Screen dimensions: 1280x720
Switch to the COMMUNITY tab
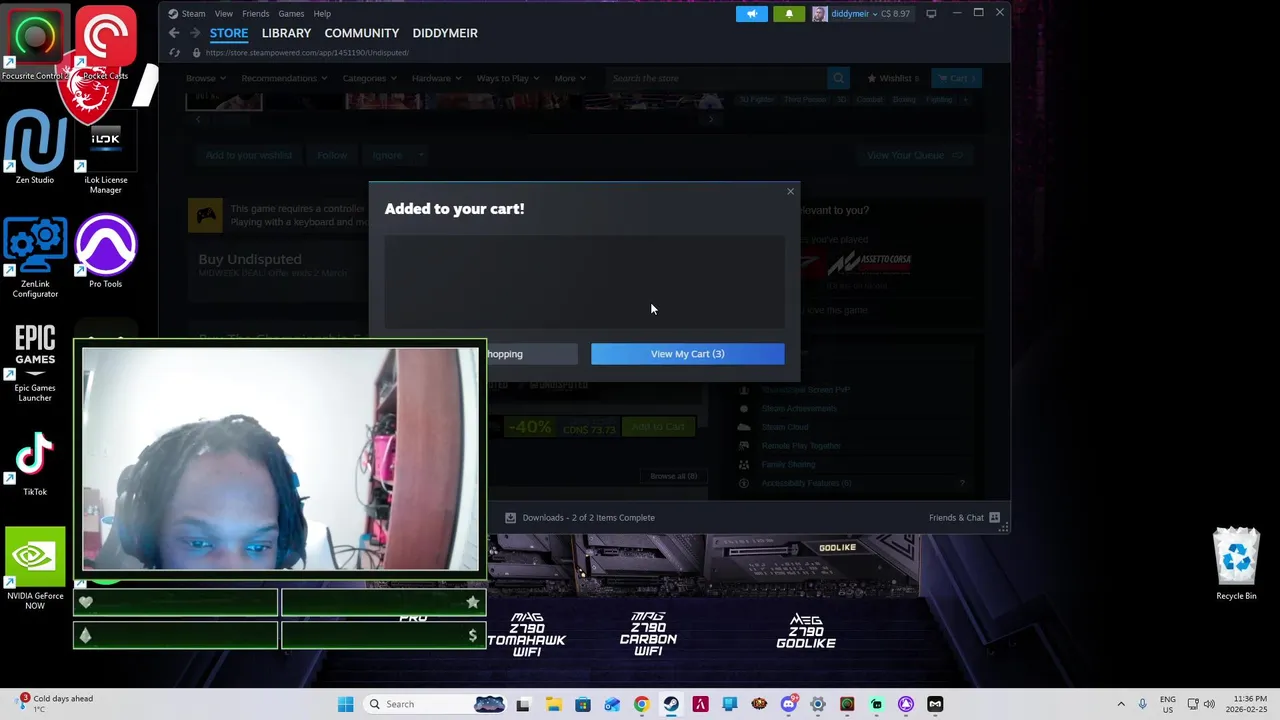pos(362,33)
